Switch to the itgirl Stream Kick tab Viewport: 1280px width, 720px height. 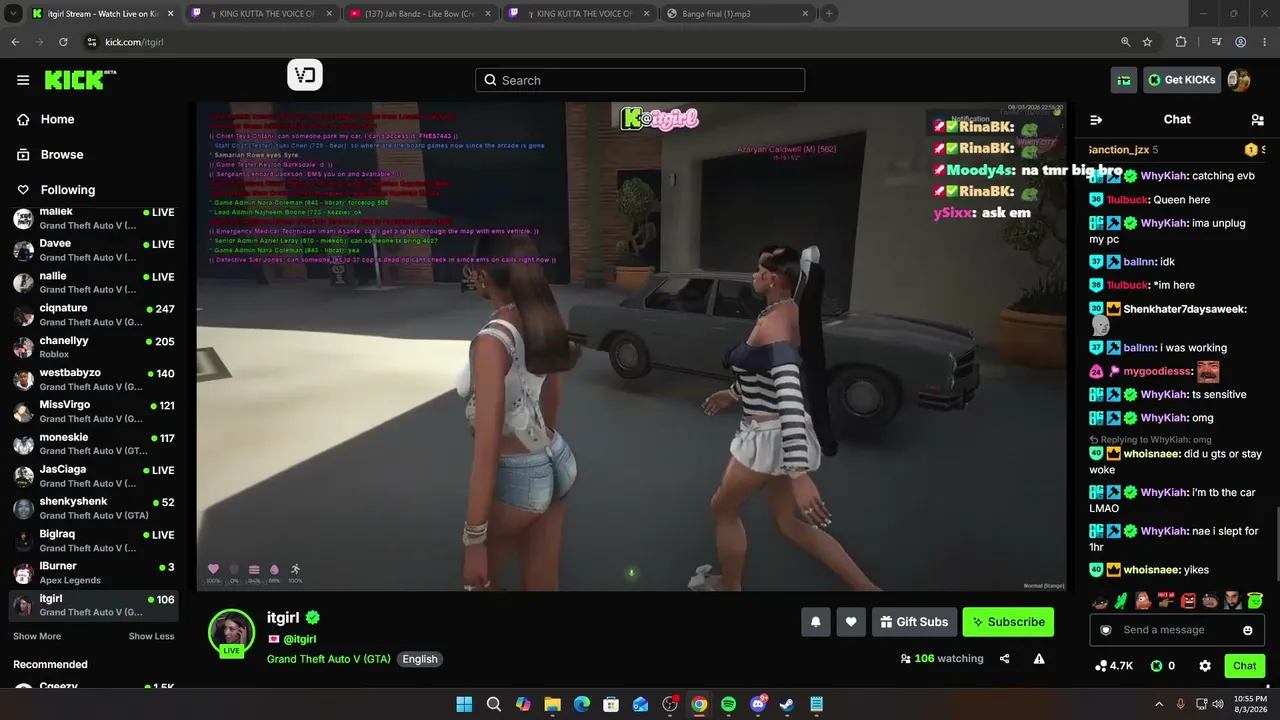click(x=102, y=14)
